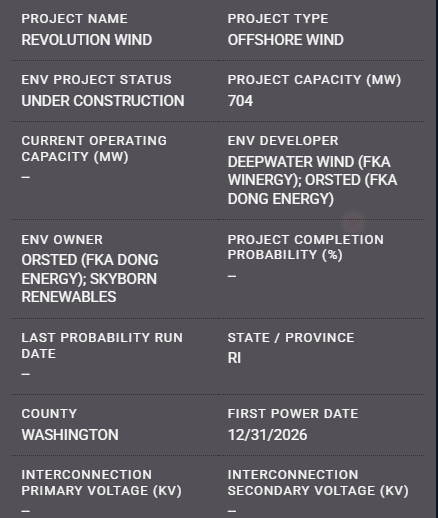Click the Interconnection Secondary Voltage label
Viewport: 438px width, 518px height.
pyautogui.click(x=318, y=483)
